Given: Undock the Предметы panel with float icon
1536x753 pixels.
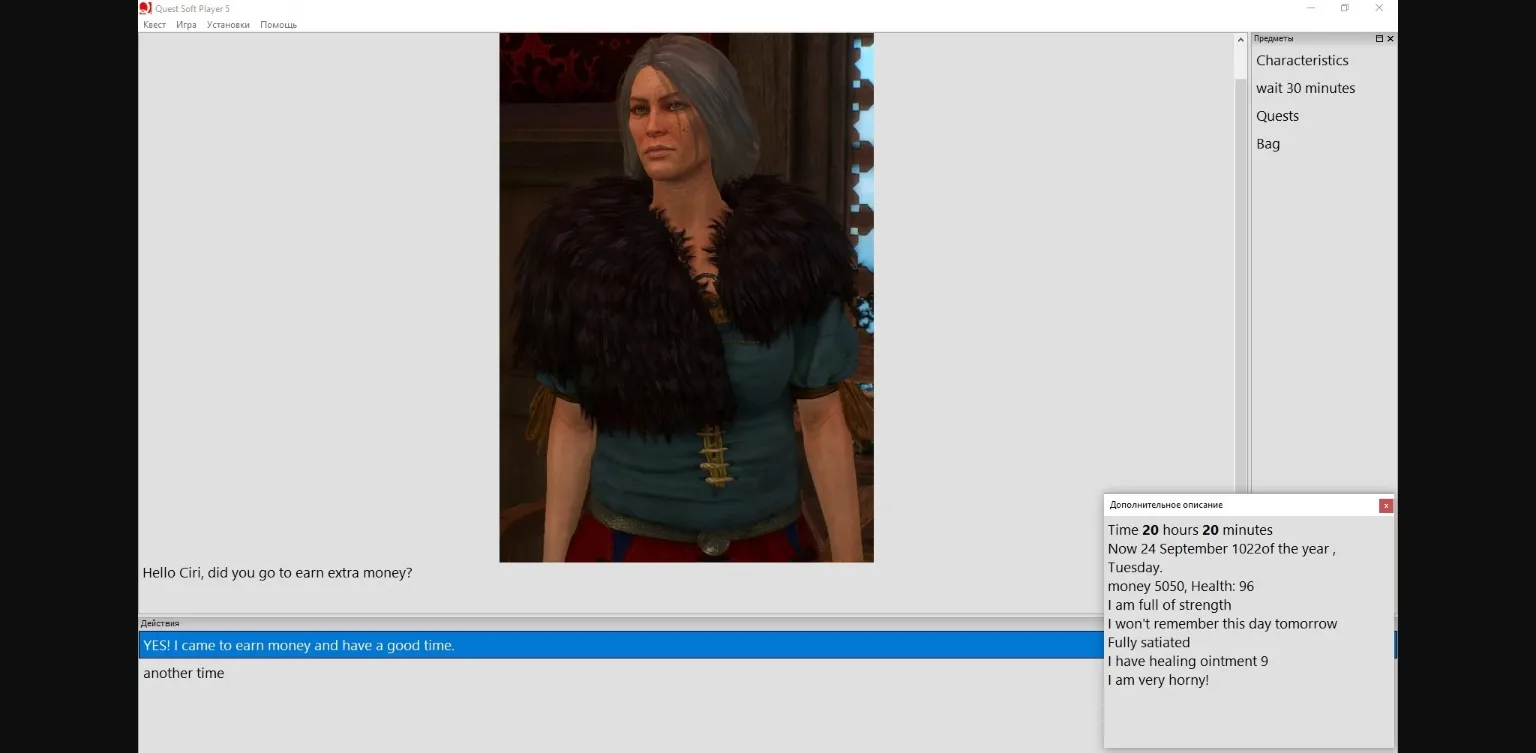Looking at the screenshot, I should (1379, 39).
